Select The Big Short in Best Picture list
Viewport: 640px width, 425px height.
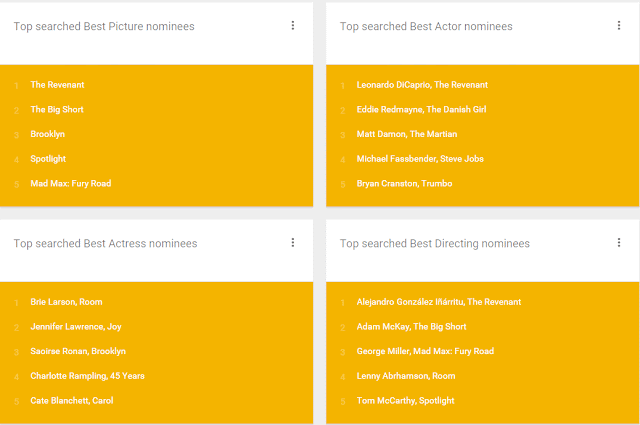[57, 109]
